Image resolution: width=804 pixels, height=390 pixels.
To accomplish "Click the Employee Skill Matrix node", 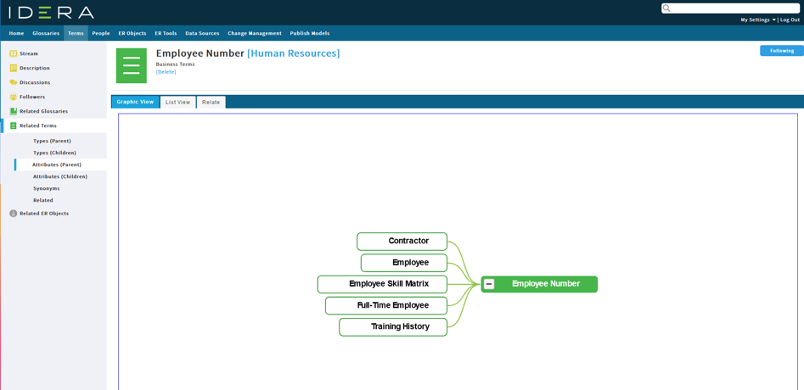I will pyautogui.click(x=383, y=284).
